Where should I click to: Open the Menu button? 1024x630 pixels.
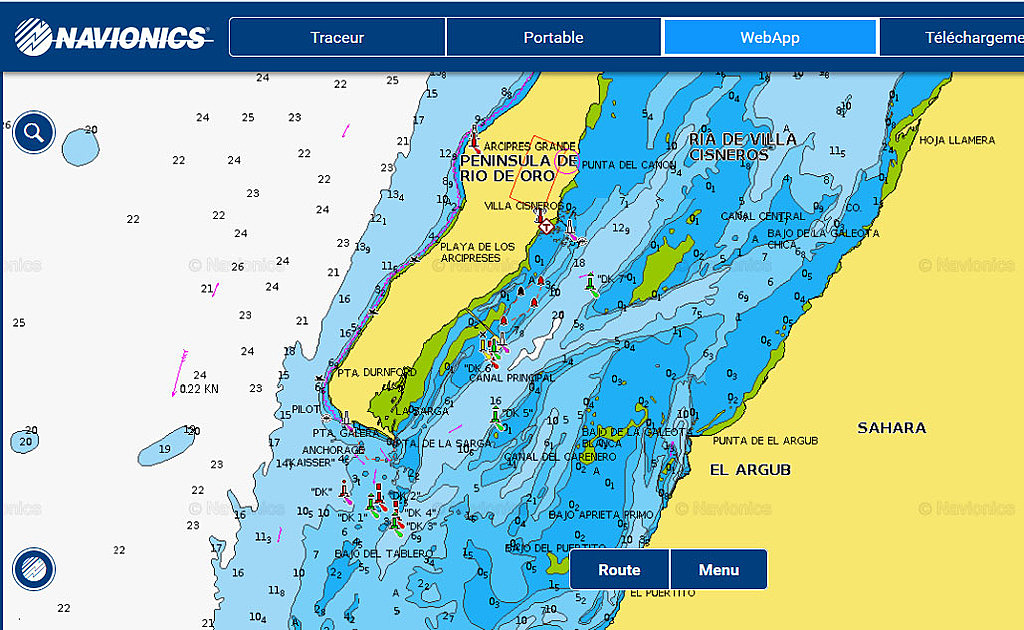718,569
